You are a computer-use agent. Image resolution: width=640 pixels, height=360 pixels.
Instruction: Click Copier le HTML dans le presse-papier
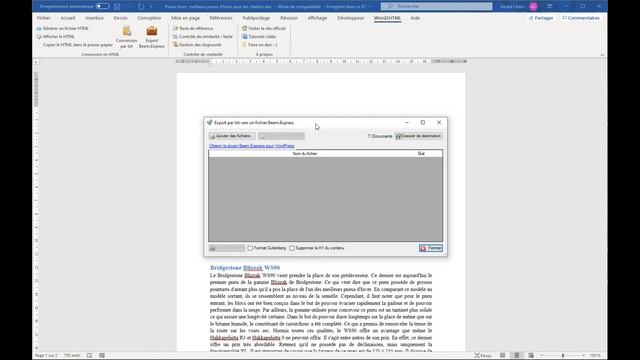78,45
